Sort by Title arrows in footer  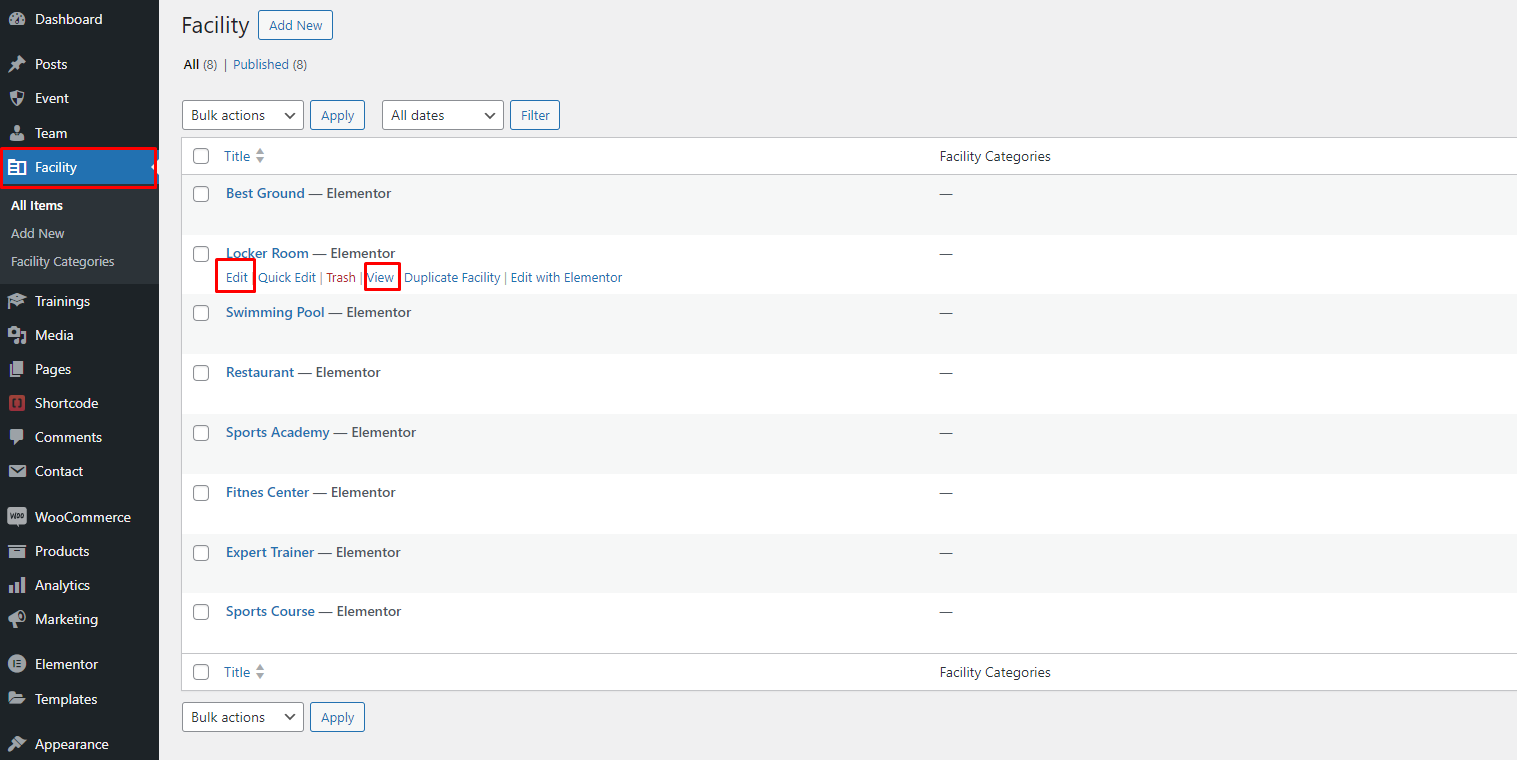(260, 672)
